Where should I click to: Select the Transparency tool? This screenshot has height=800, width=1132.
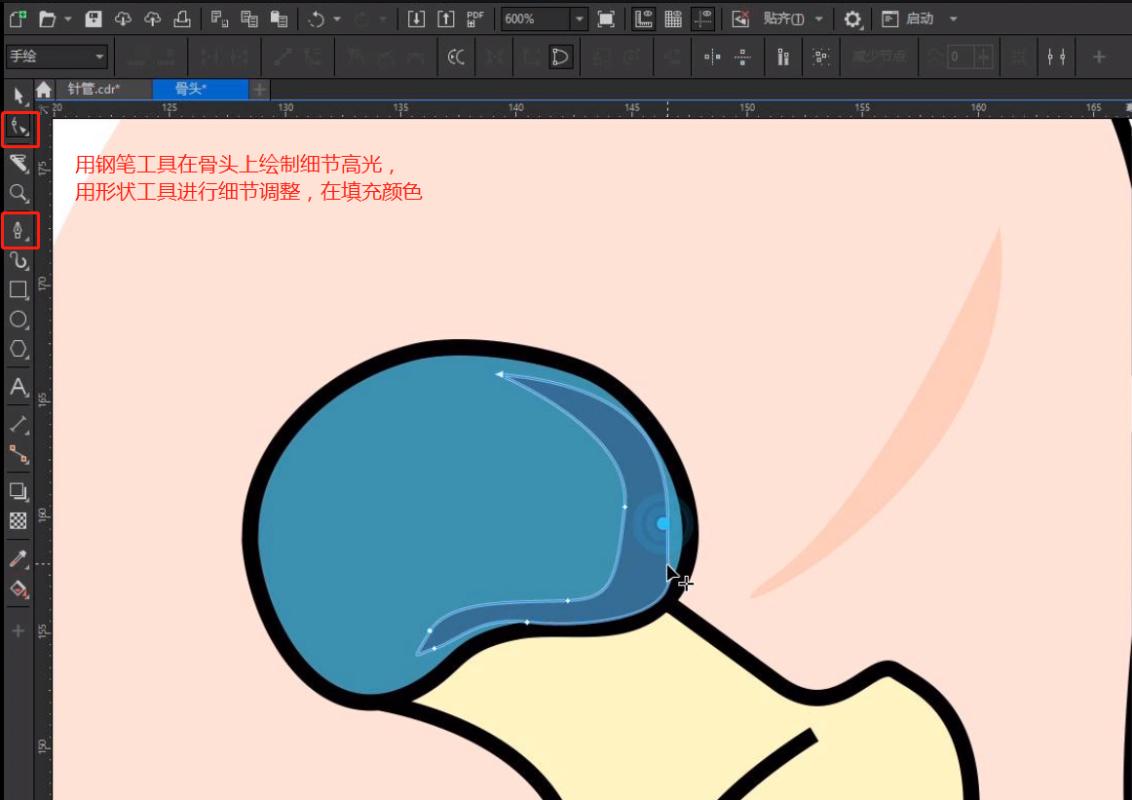[x=18, y=521]
